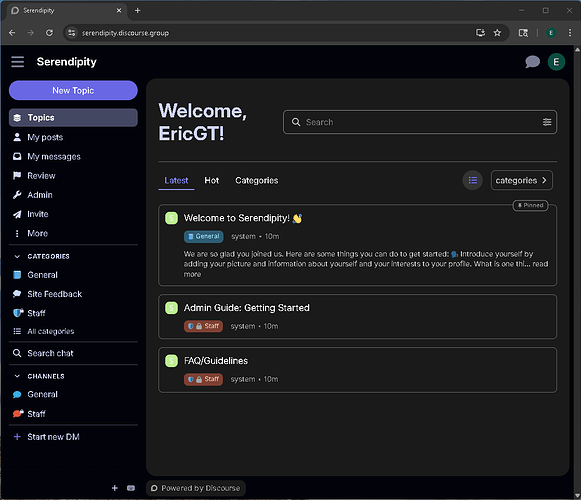Open Admin in the sidebar

(x=73, y=195)
